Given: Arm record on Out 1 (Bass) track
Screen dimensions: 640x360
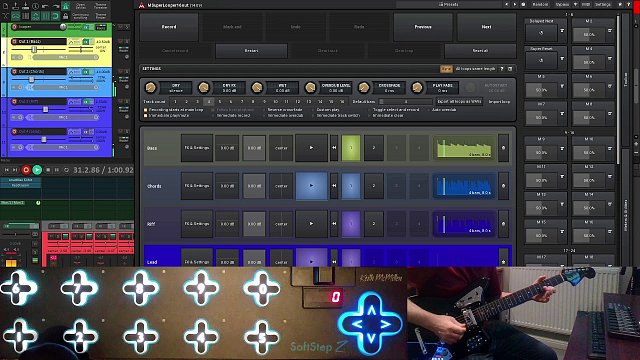Looking at the screenshot, I should pyautogui.click(x=15, y=42).
